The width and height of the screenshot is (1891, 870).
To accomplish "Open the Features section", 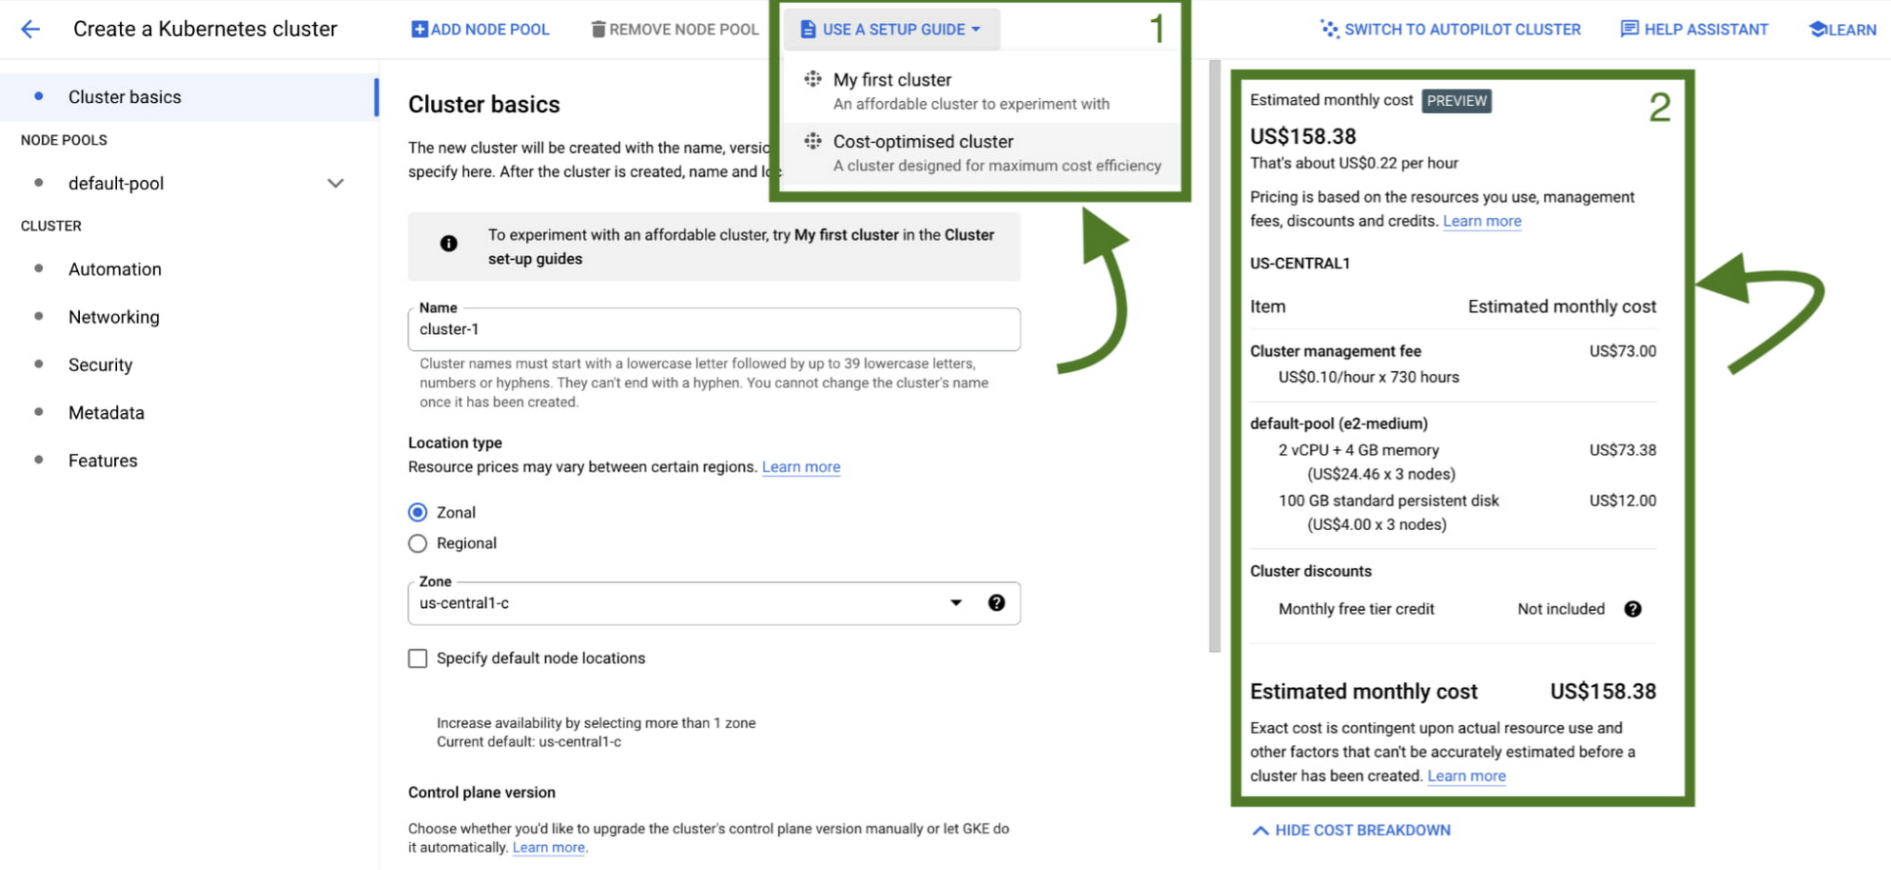I will click(103, 461).
